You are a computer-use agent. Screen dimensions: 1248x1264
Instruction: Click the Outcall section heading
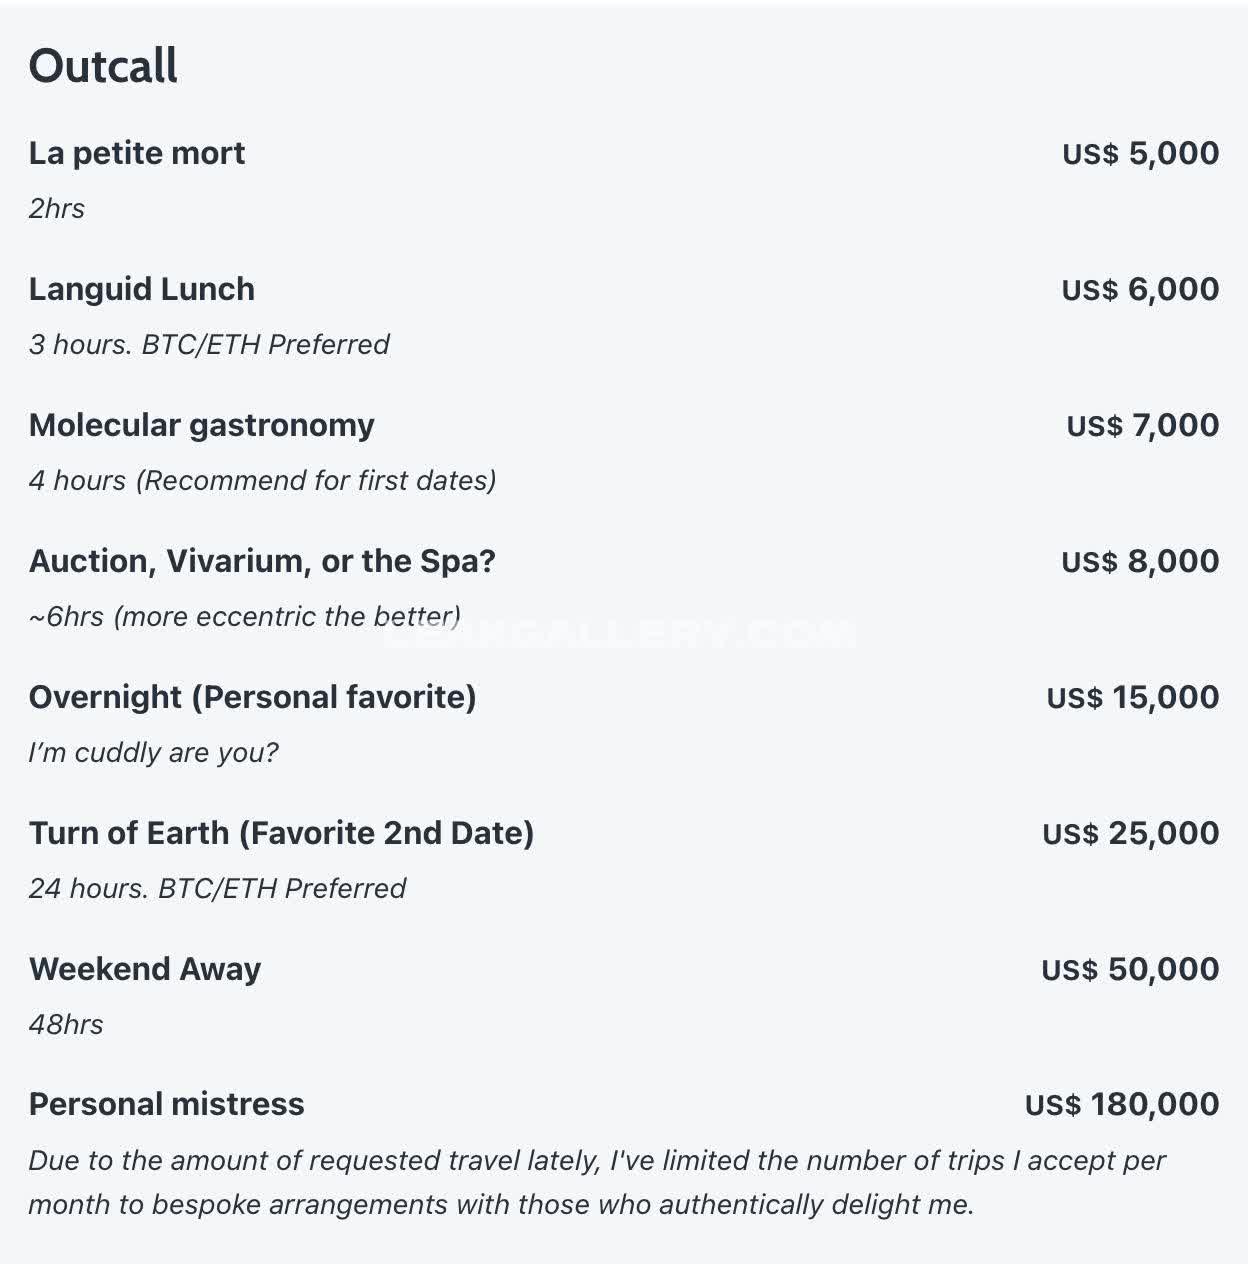[x=103, y=66]
